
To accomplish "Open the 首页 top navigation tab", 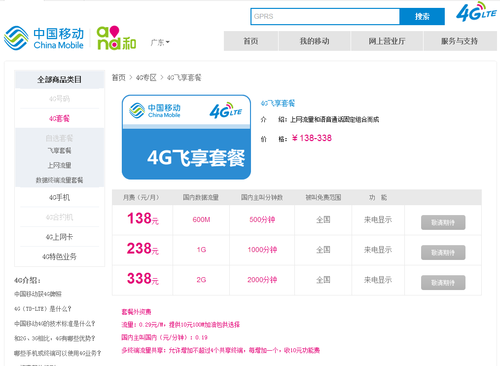I will [251, 41].
